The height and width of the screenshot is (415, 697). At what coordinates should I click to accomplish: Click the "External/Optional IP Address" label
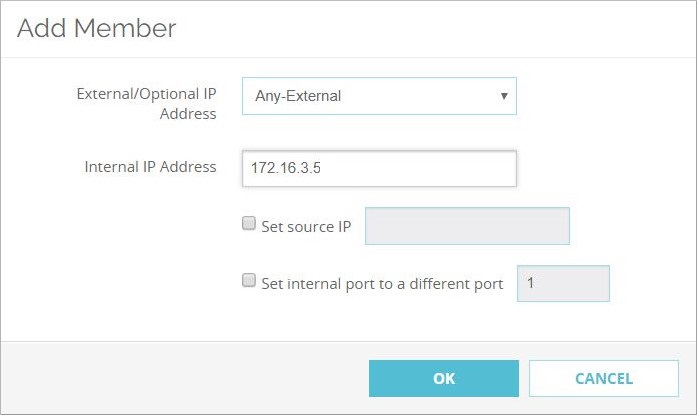tap(147, 104)
